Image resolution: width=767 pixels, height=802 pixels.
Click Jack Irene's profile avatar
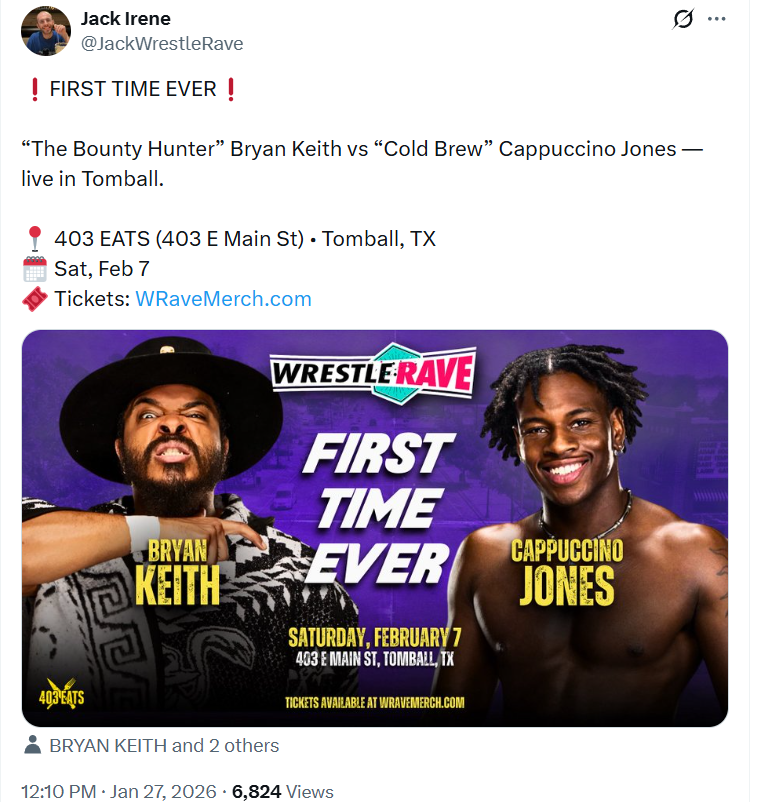46,31
